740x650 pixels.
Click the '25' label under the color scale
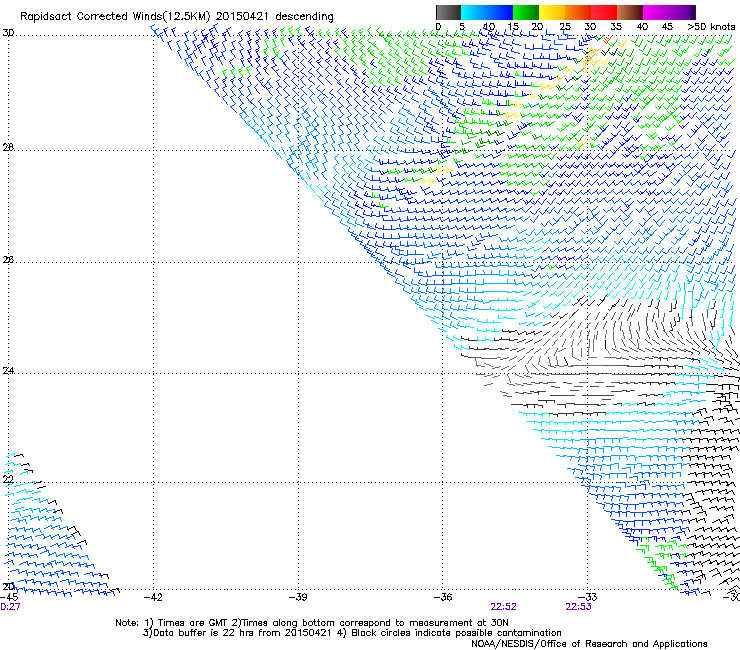click(x=565, y=27)
